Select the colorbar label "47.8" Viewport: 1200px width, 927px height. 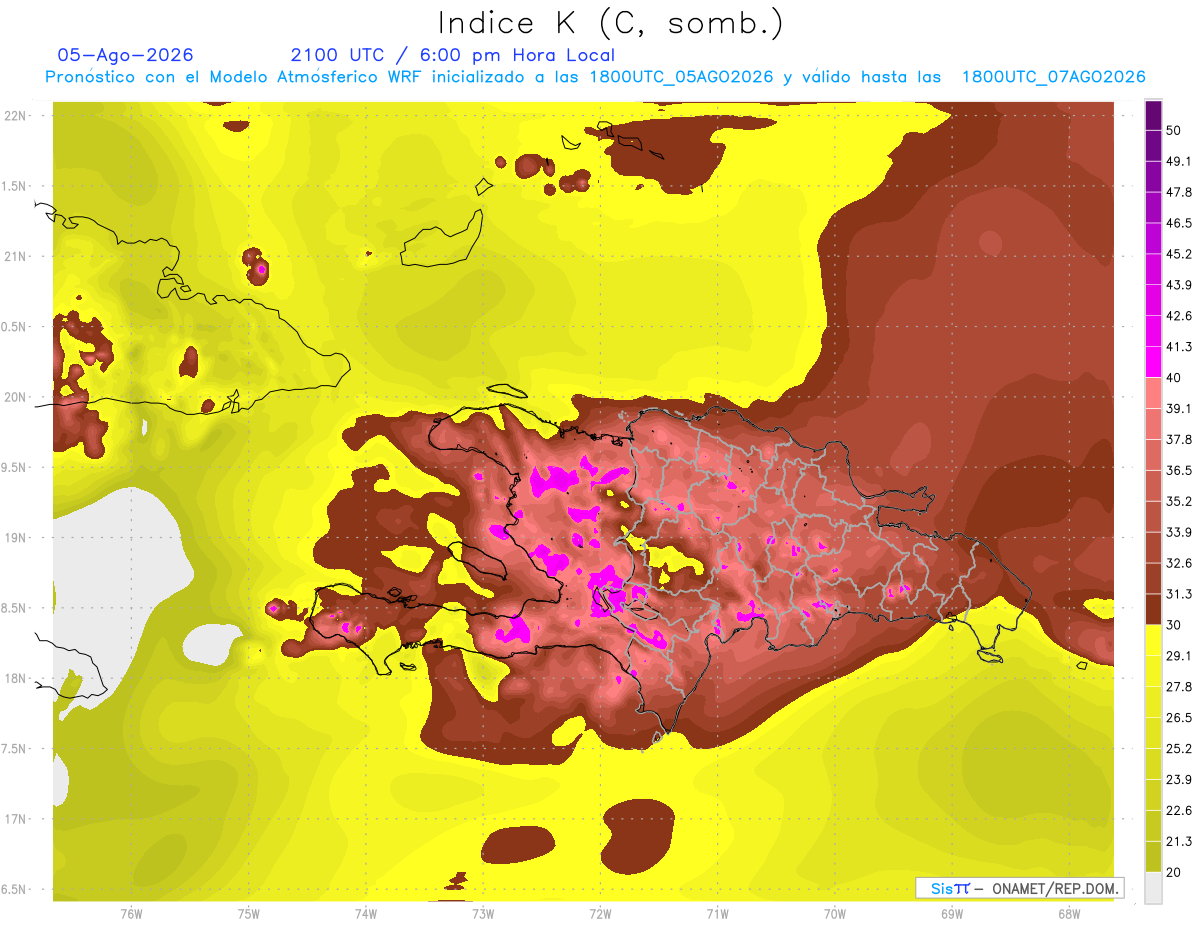(1179, 193)
